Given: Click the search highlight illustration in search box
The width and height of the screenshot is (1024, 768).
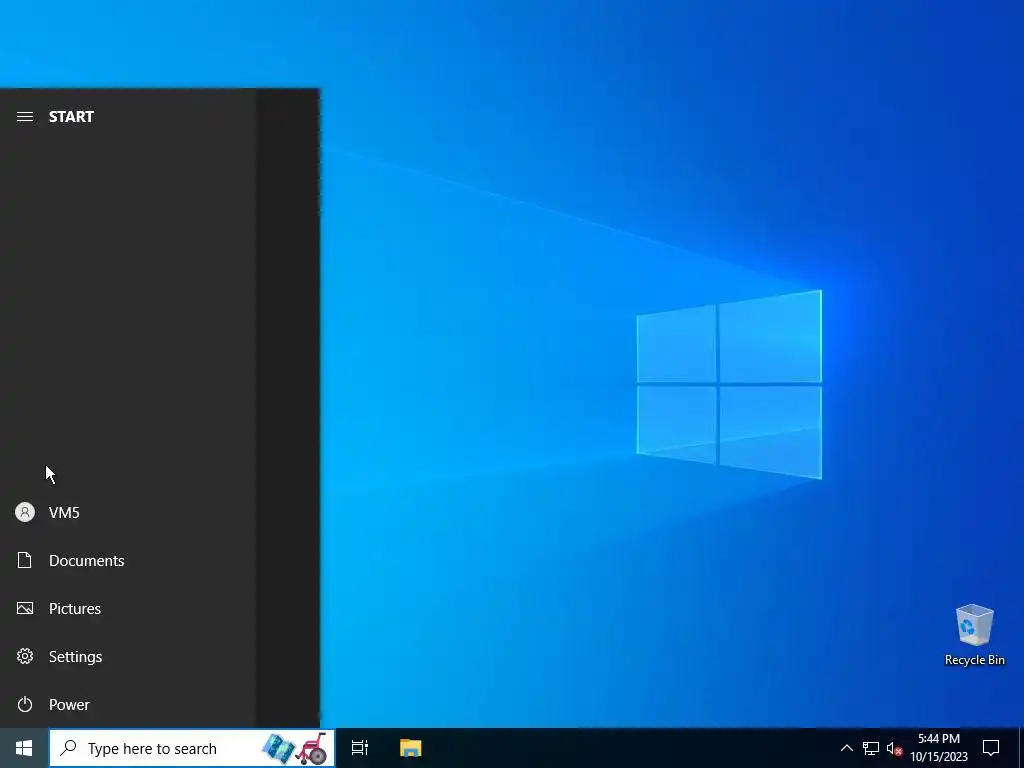Looking at the screenshot, I should point(295,748).
